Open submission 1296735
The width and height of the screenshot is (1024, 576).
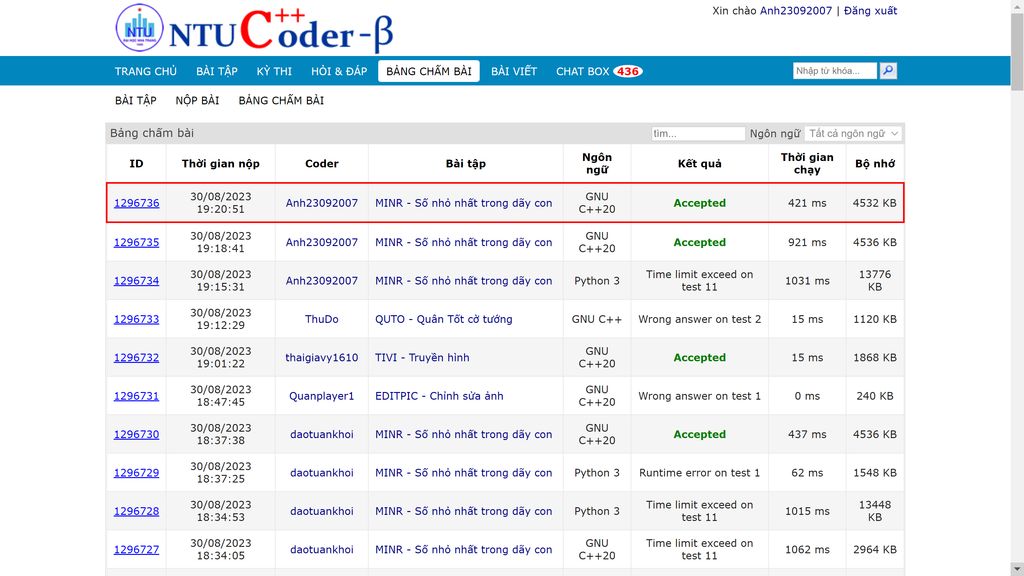click(x=136, y=242)
